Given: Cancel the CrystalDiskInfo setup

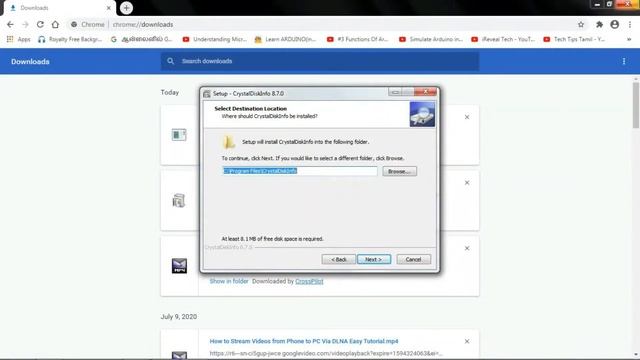Looking at the screenshot, I should [413, 259].
